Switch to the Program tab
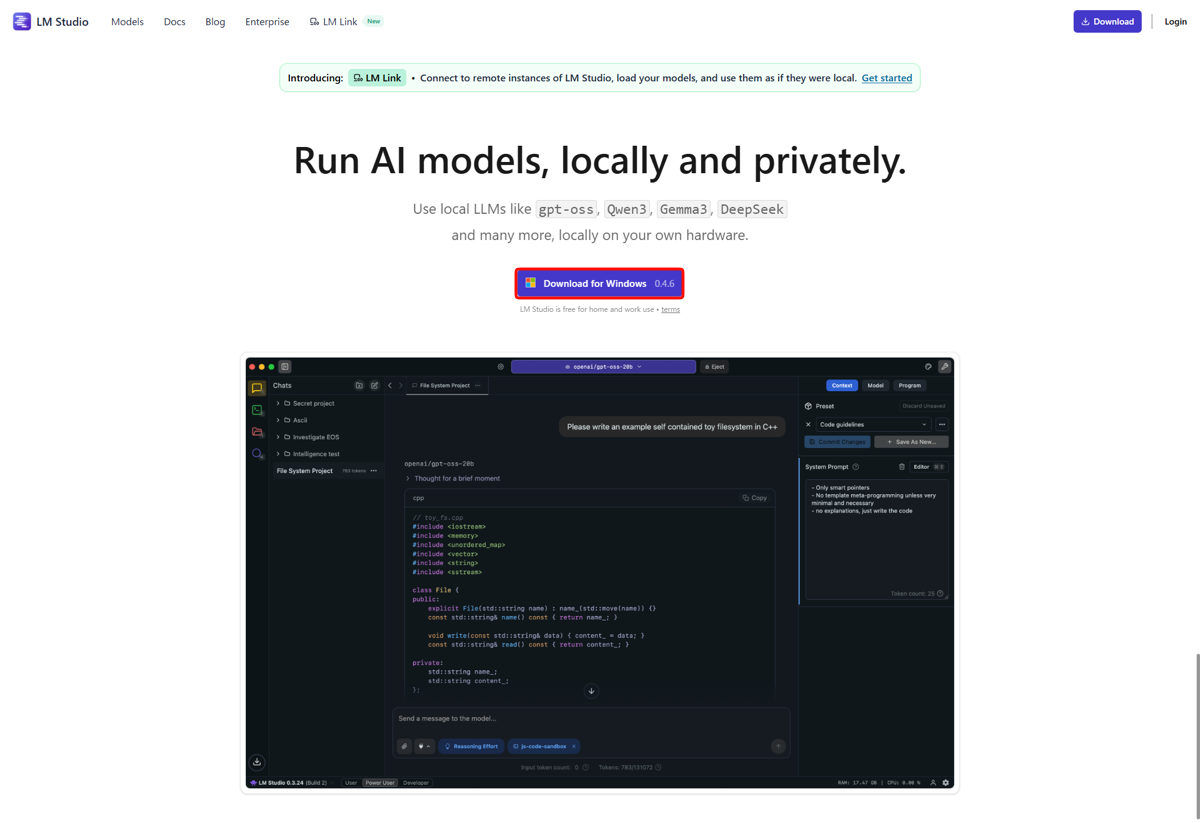This screenshot has width=1200, height=823. pyautogui.click(x=909, y=385)
